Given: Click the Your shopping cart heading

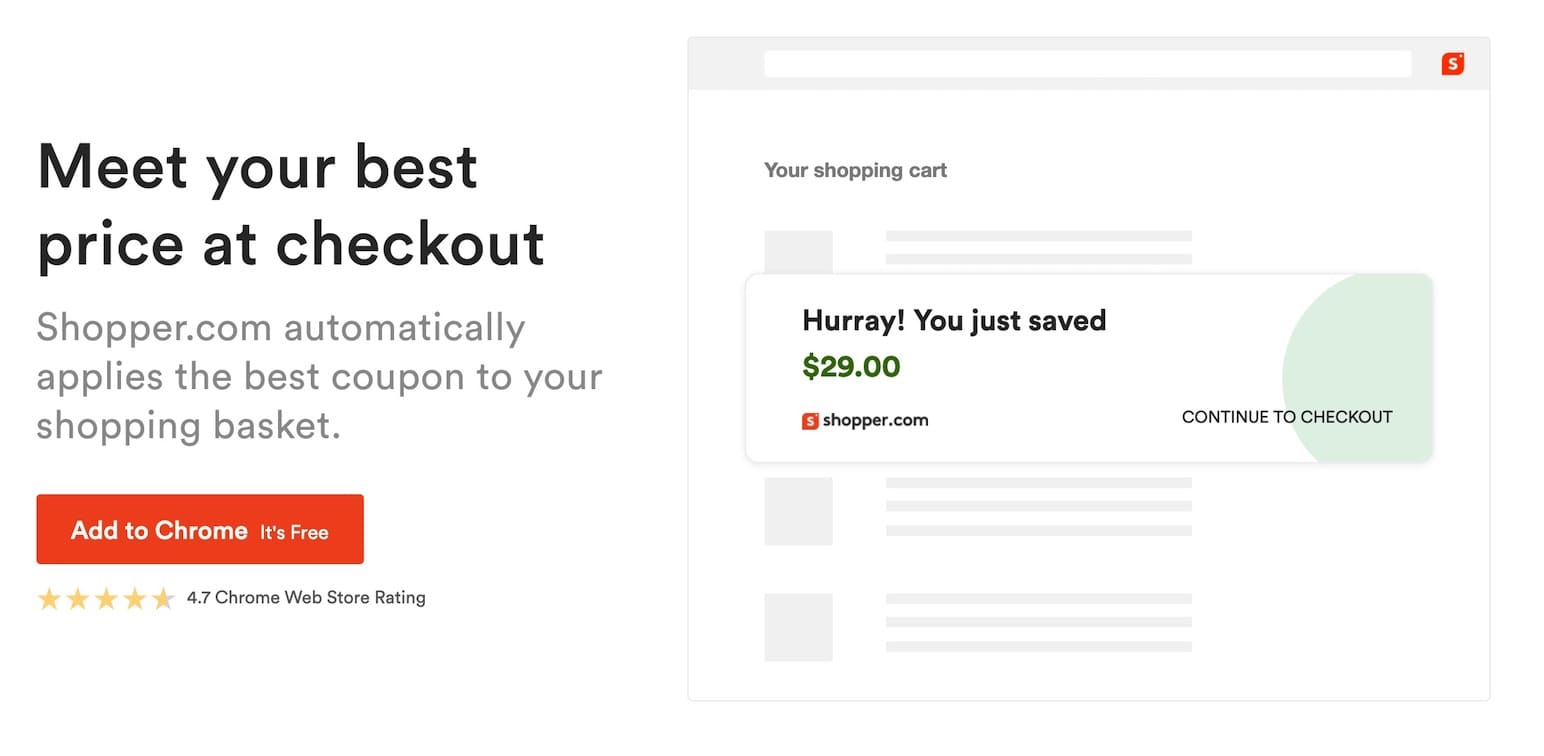Looking at the screenshot, I should 855,170.
